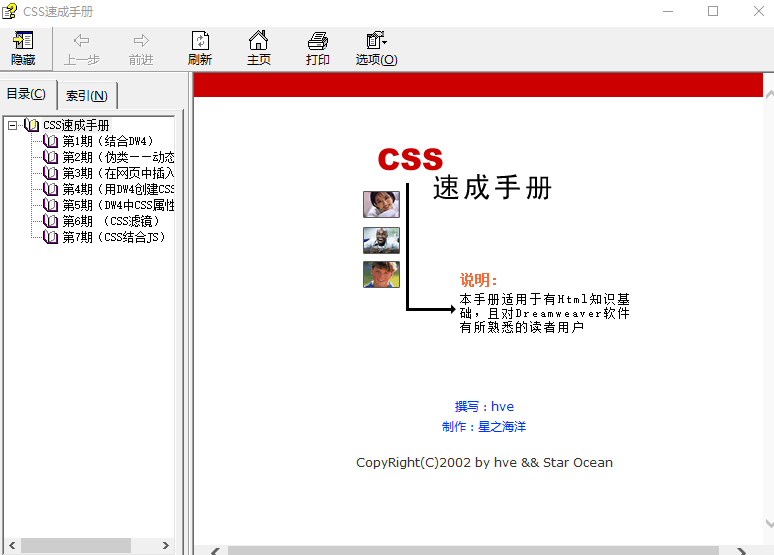Collapse the CSS速成手册 tree root
This screenshot has width=774, height=555.
click(13, 125)
